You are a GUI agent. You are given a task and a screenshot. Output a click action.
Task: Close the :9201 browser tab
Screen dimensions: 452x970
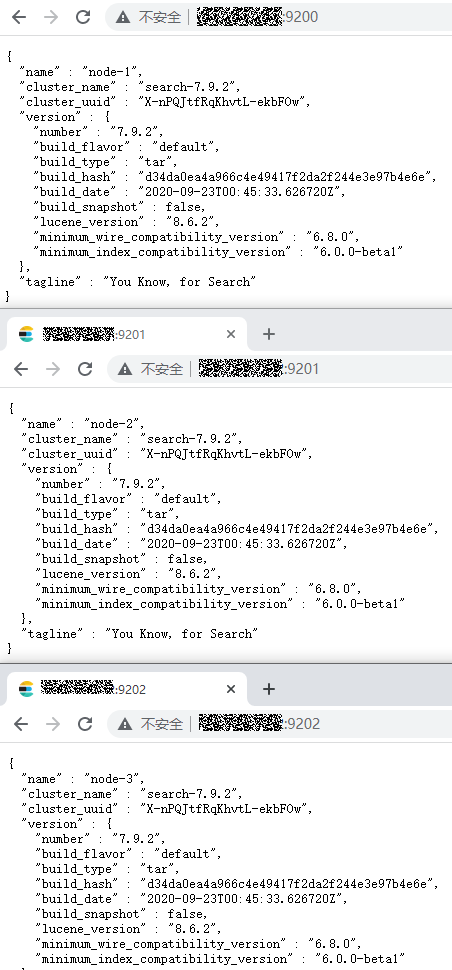pyautogui.click(x=231, y=334)
